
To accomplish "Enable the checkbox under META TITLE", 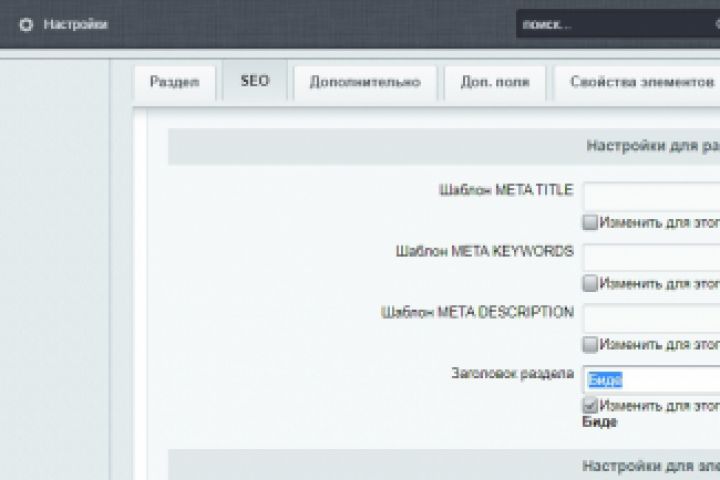I will pyautogui.click(x=590, y=222).
